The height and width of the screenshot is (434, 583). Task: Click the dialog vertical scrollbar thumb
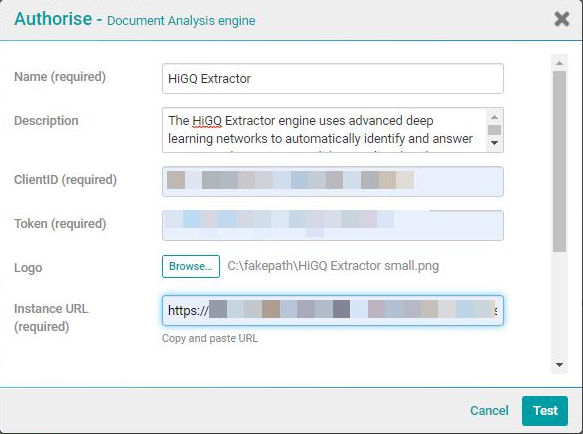(x=559, y=162)
